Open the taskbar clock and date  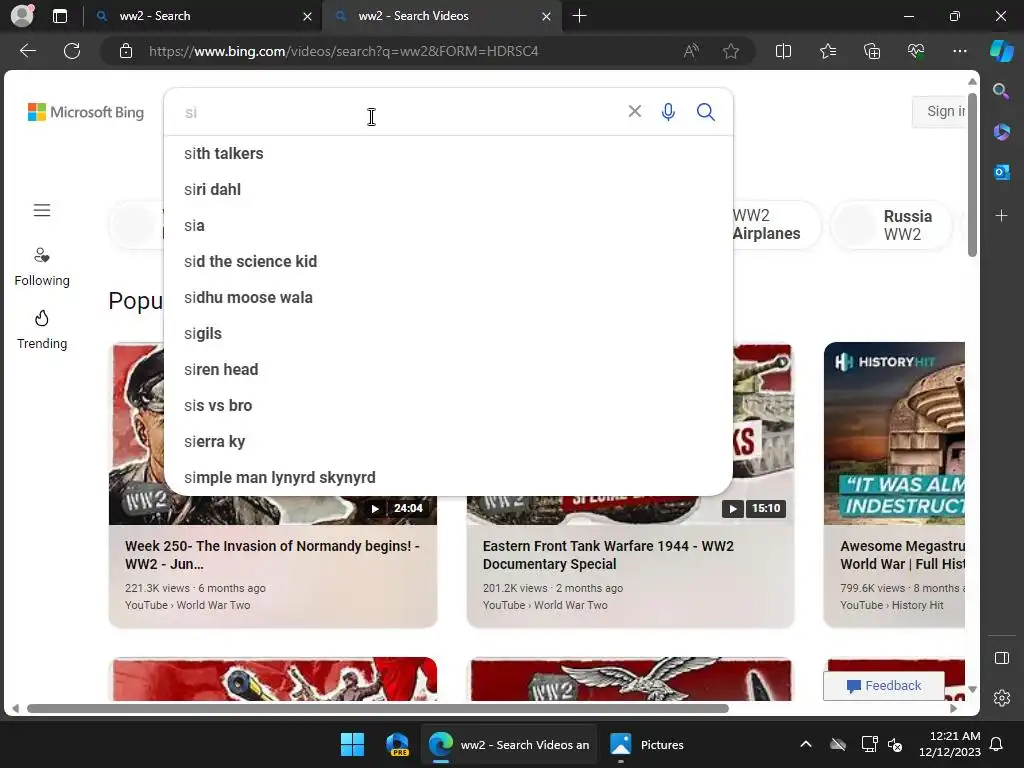tap(950, 744)
